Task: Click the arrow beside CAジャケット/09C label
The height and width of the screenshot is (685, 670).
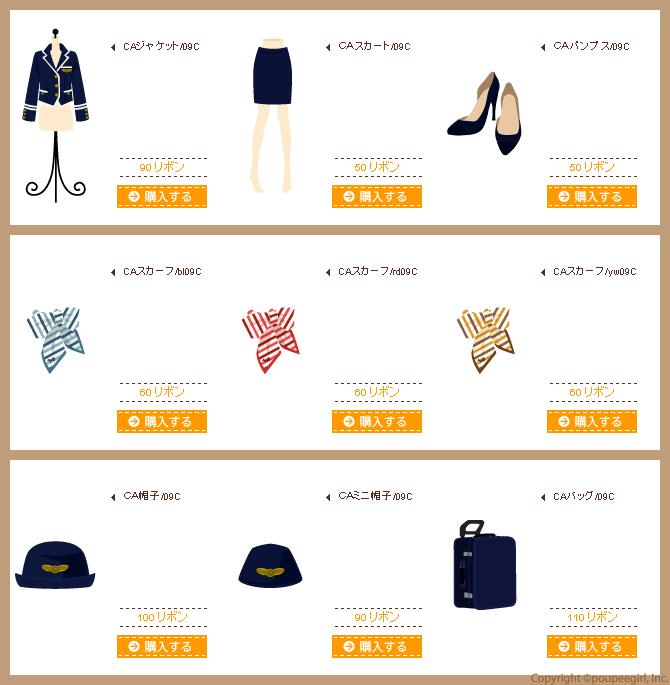Action: (x=113, y=47)
